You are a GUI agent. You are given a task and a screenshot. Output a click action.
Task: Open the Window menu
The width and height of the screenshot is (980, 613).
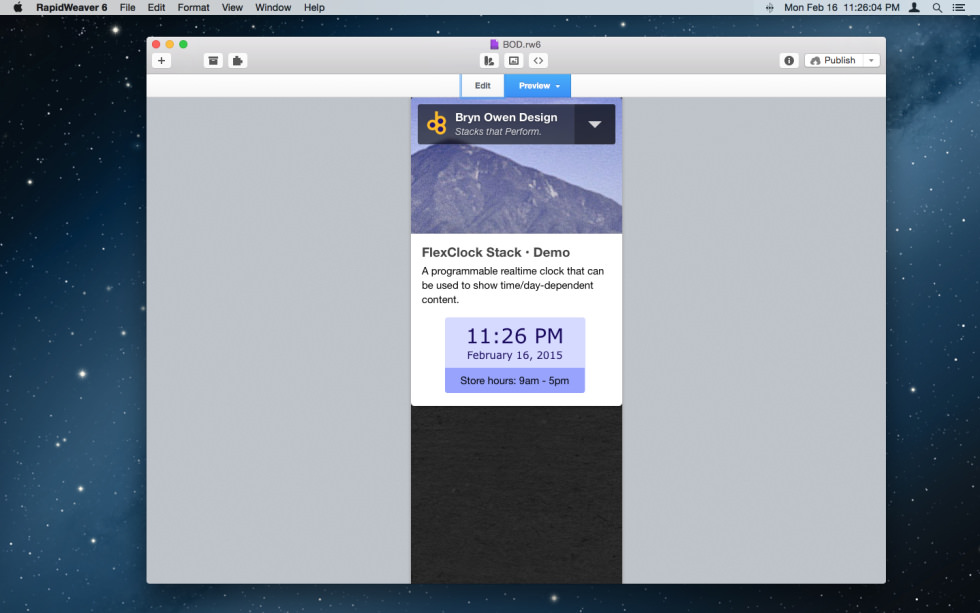(273, 7)
